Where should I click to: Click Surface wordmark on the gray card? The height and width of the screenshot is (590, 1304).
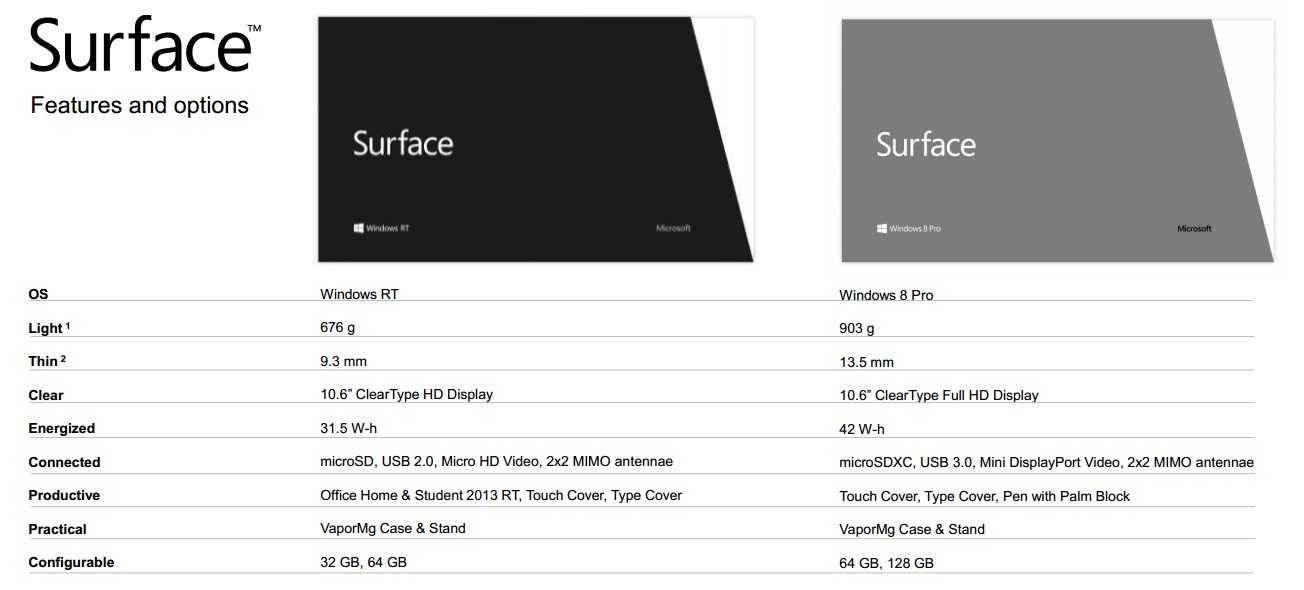click(926, 145)
